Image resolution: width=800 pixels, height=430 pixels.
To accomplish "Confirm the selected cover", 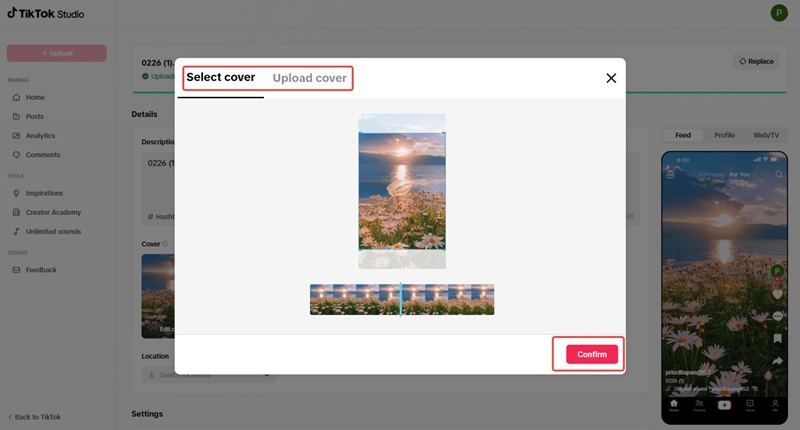I will point(592,354).
